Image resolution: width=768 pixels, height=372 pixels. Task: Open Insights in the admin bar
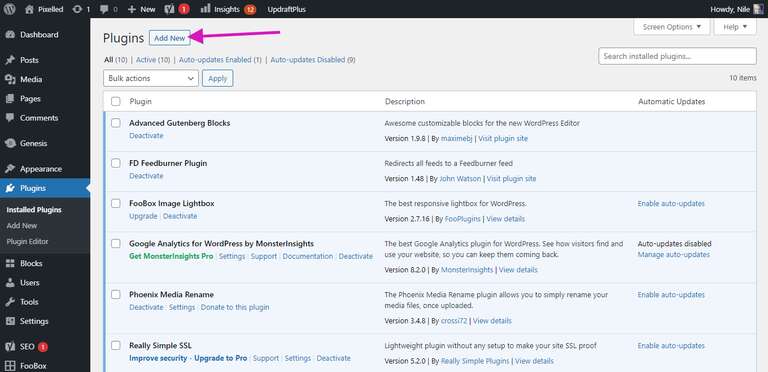[x=228, y=9]
